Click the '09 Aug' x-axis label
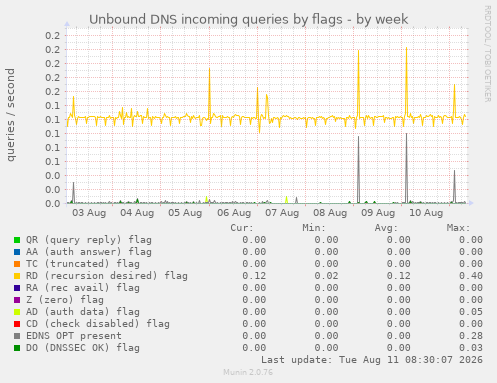 pyautogui.click(x=378, y=213)
